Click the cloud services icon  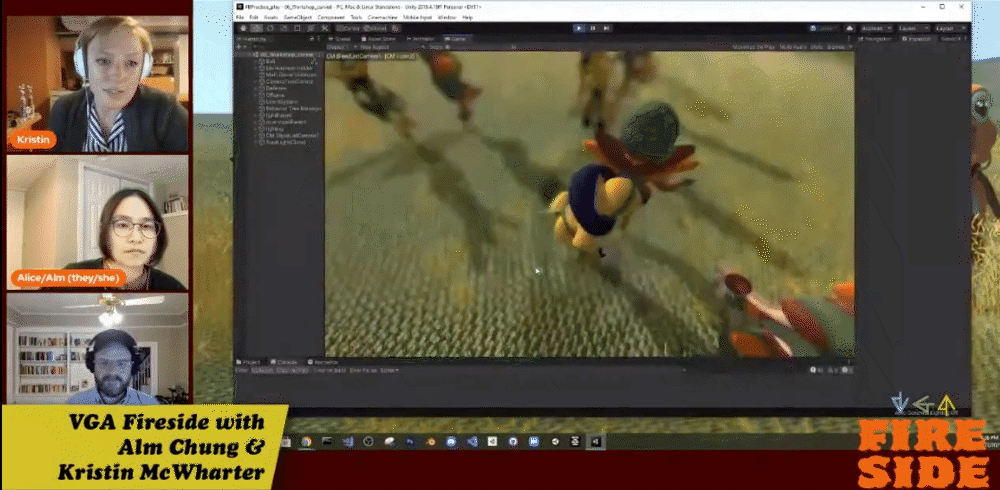click(849, 28)
